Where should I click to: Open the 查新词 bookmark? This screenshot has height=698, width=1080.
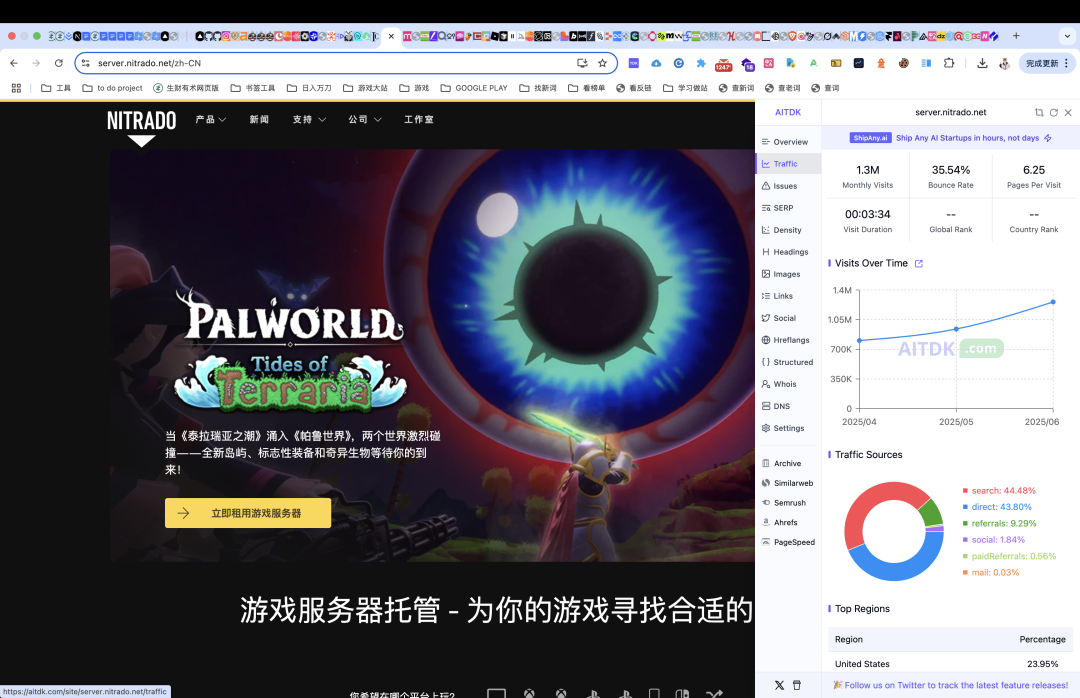tap(736, 88)
